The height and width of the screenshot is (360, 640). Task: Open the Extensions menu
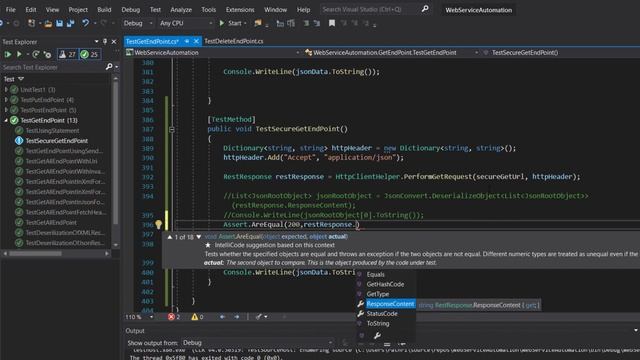coord(240,9)
